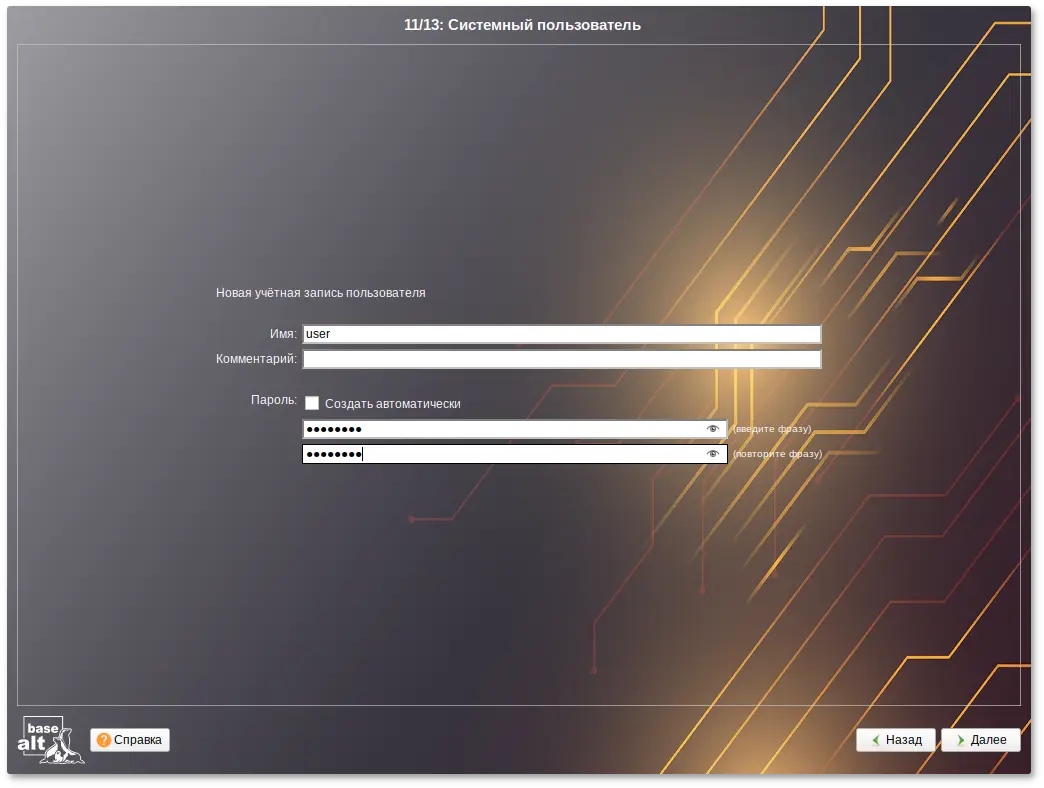Click the base alt logo

(50, 740)
